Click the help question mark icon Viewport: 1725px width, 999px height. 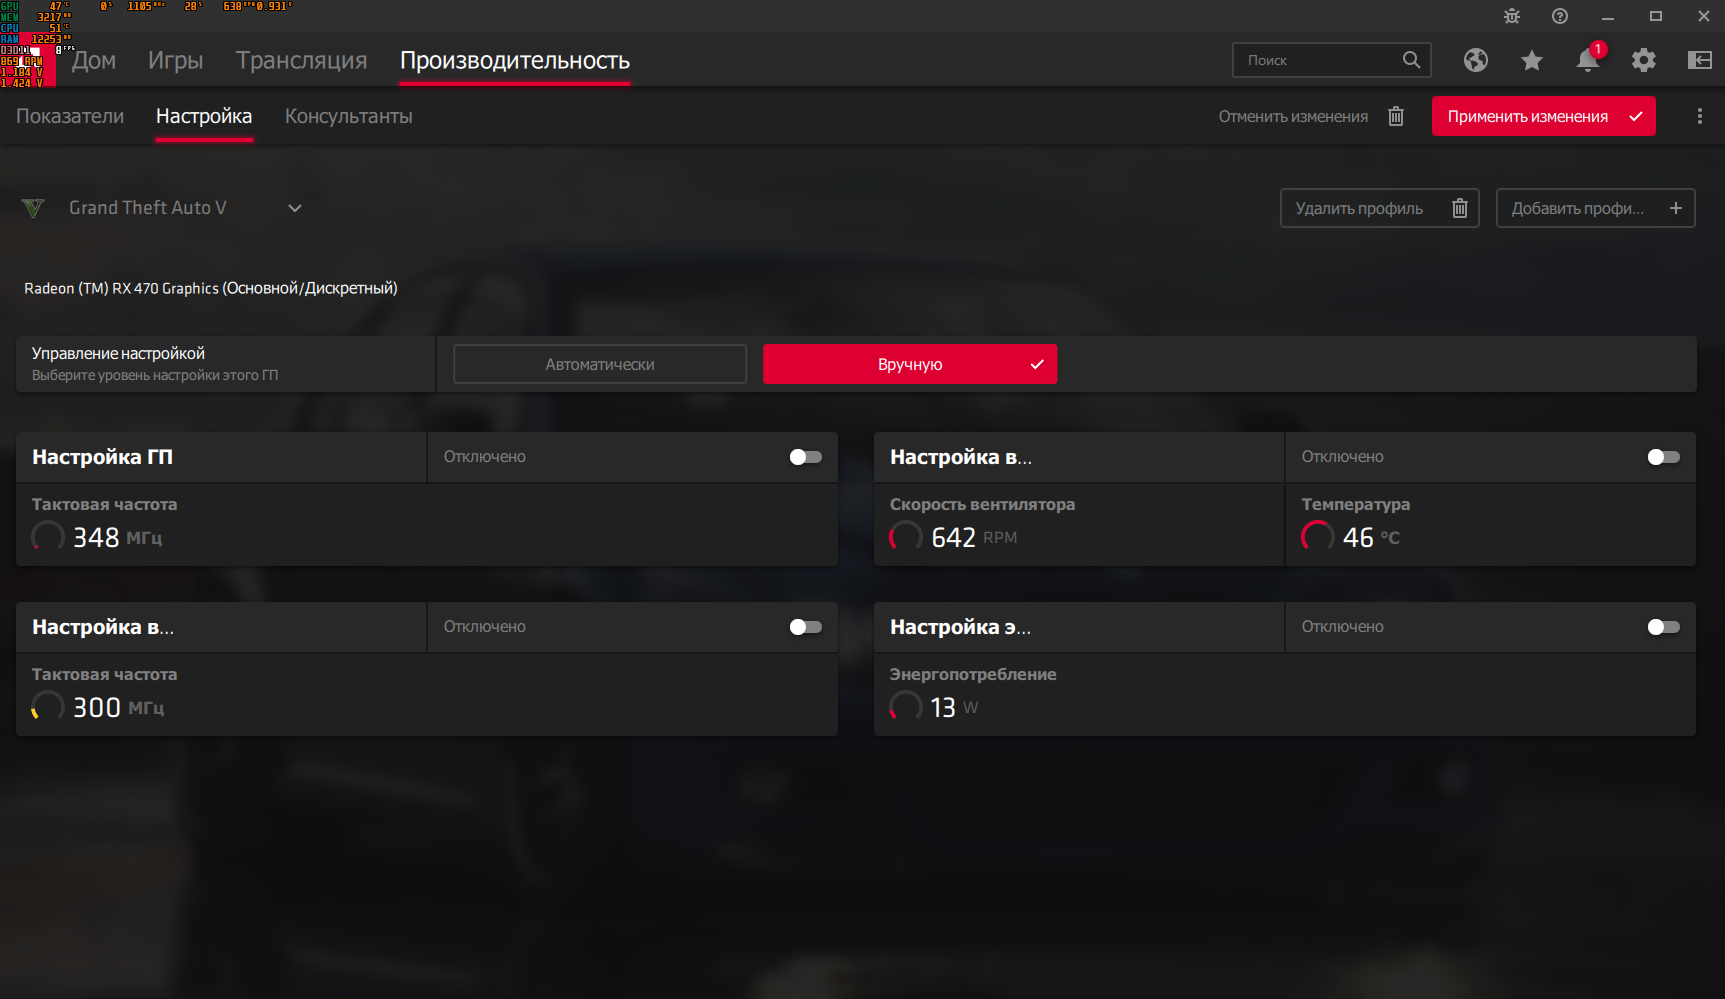pos(1560,16)
